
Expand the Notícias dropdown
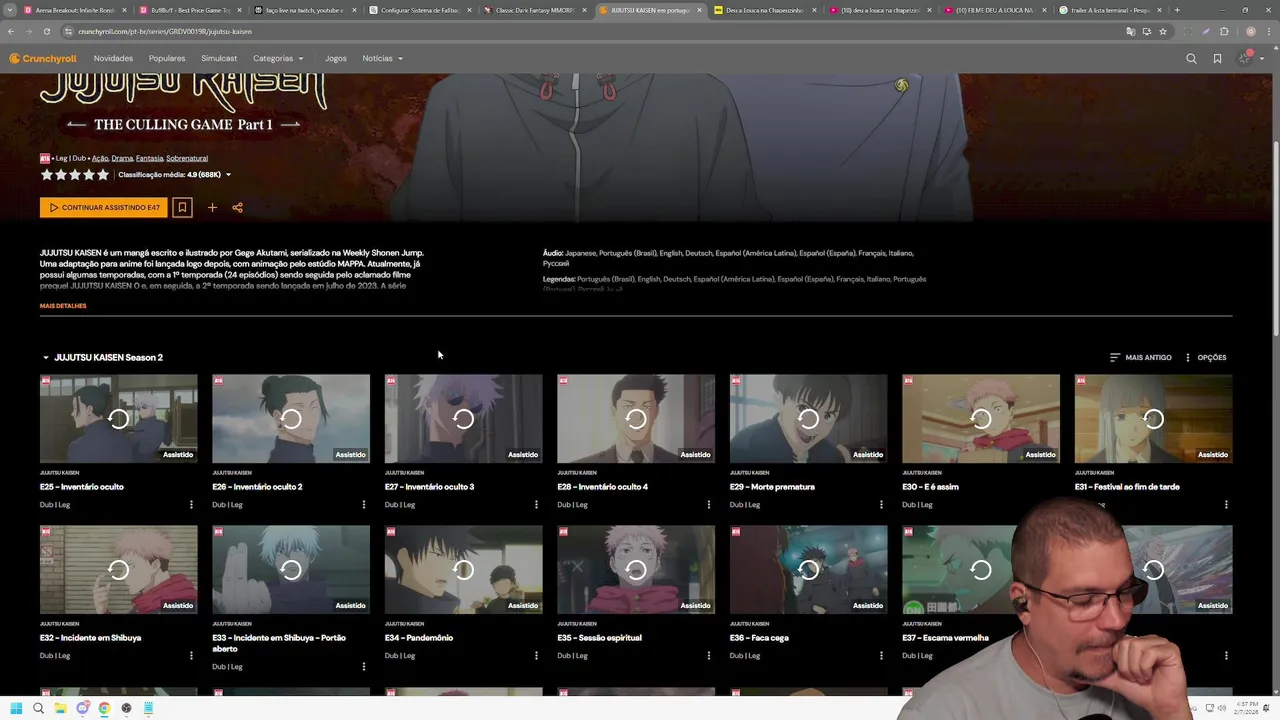(382, 58)
